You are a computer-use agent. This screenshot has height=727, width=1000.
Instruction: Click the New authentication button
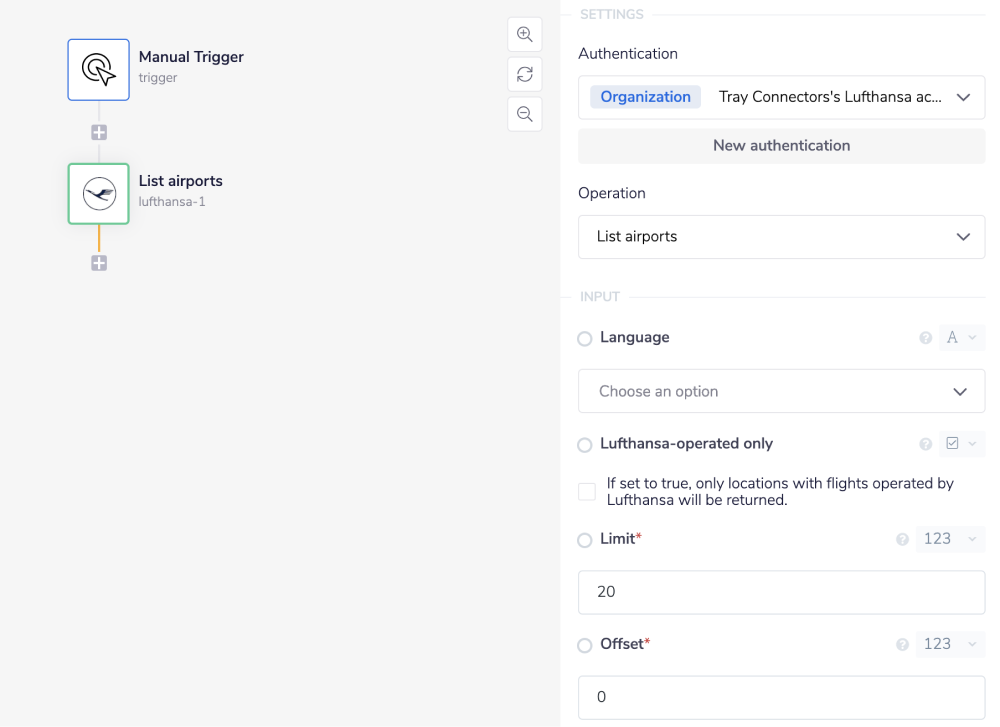781,145
